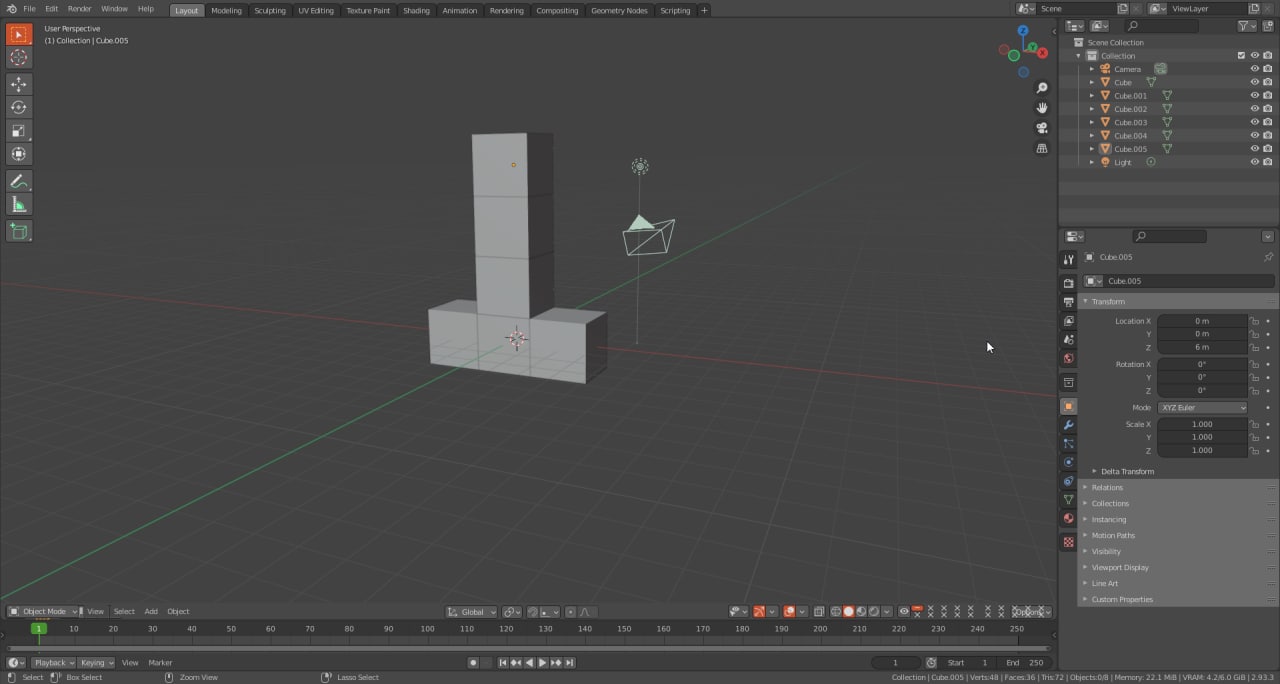Open the Render menu
The image size is (1280, 684).
pyautogui.click(x=79, y=9)
